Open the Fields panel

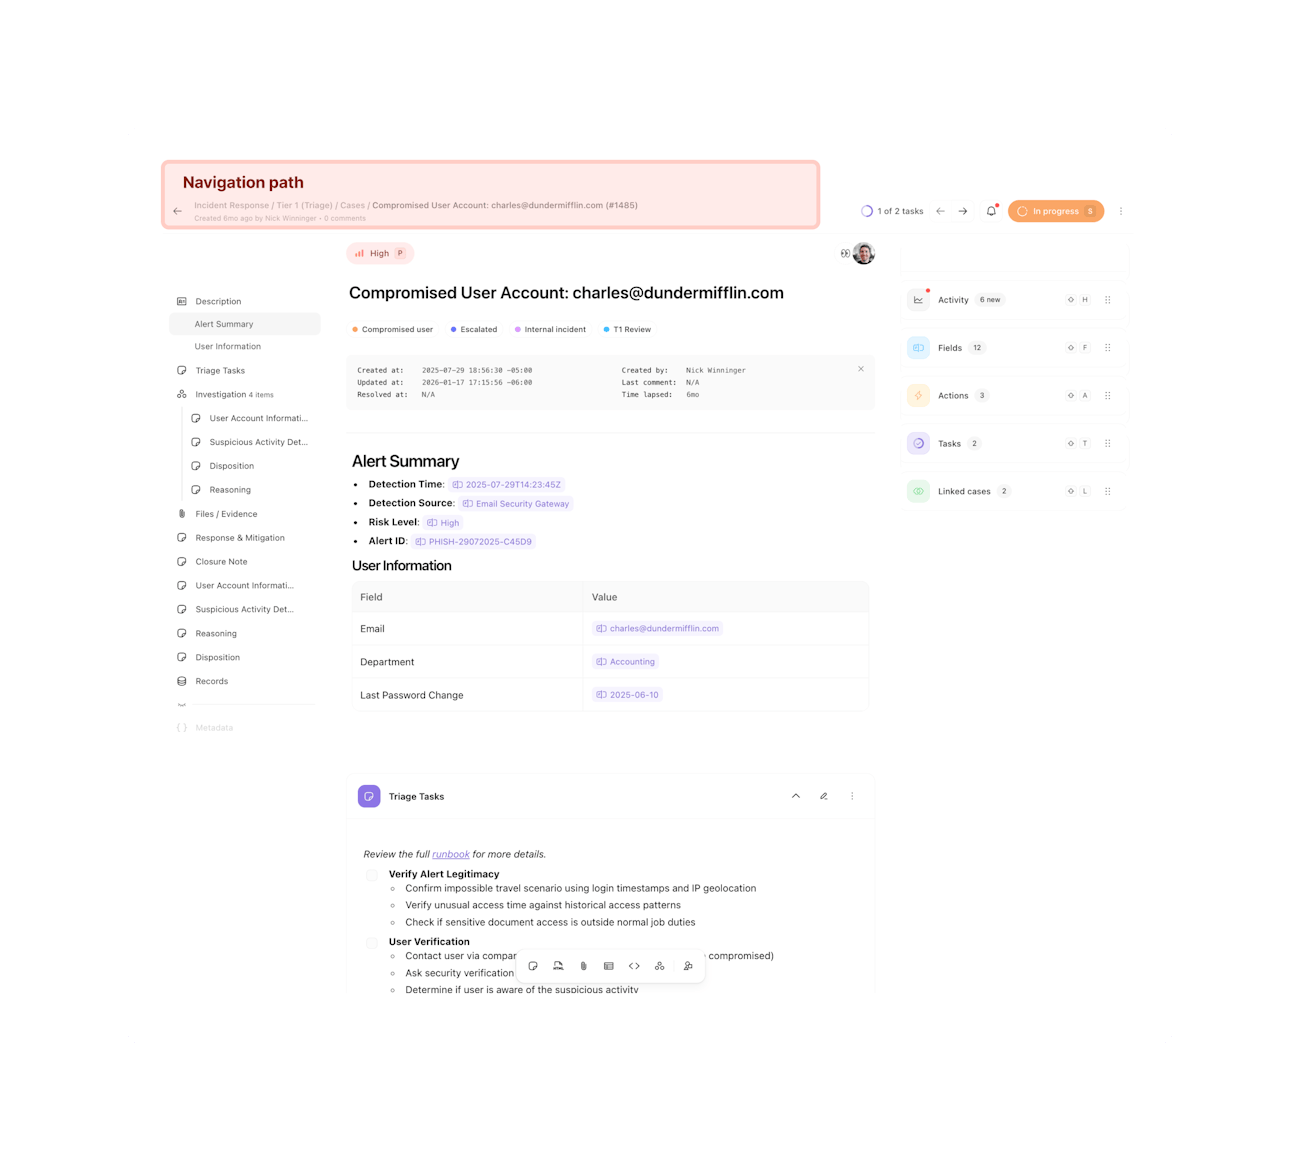coord(949,348)
